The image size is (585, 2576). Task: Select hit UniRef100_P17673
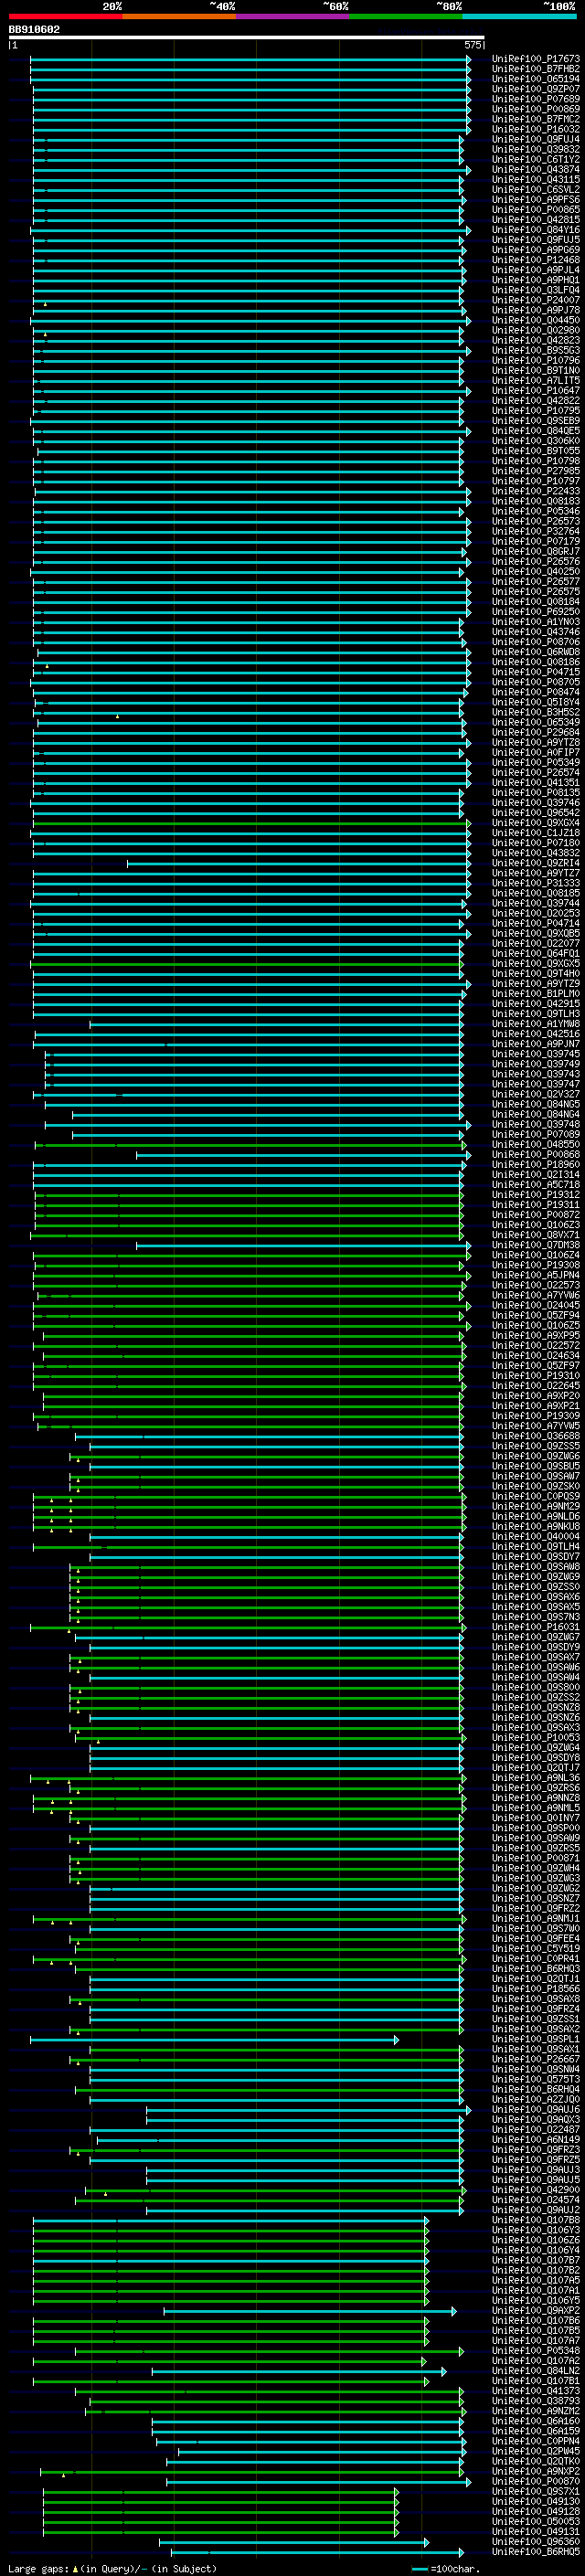tap(536, 59)
